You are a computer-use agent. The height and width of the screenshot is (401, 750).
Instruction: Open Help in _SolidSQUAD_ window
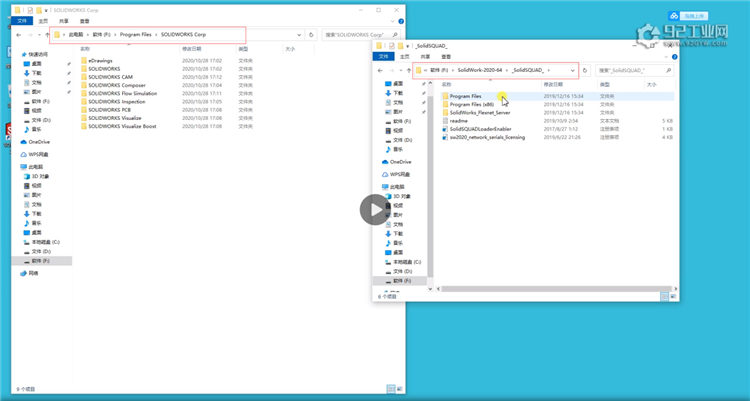coord(674,56)
